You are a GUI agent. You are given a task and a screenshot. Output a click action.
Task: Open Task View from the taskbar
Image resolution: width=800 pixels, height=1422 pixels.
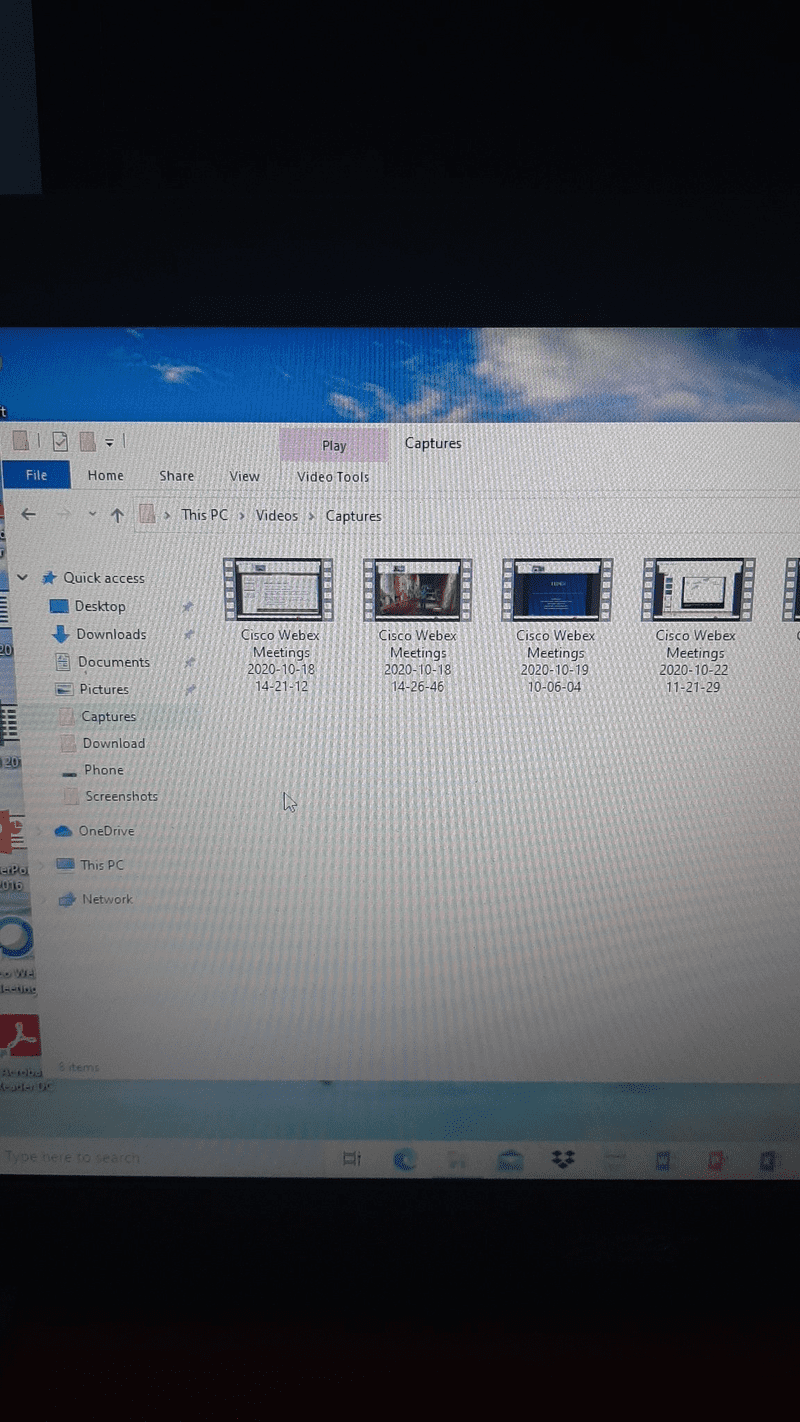click(351, 1159)
